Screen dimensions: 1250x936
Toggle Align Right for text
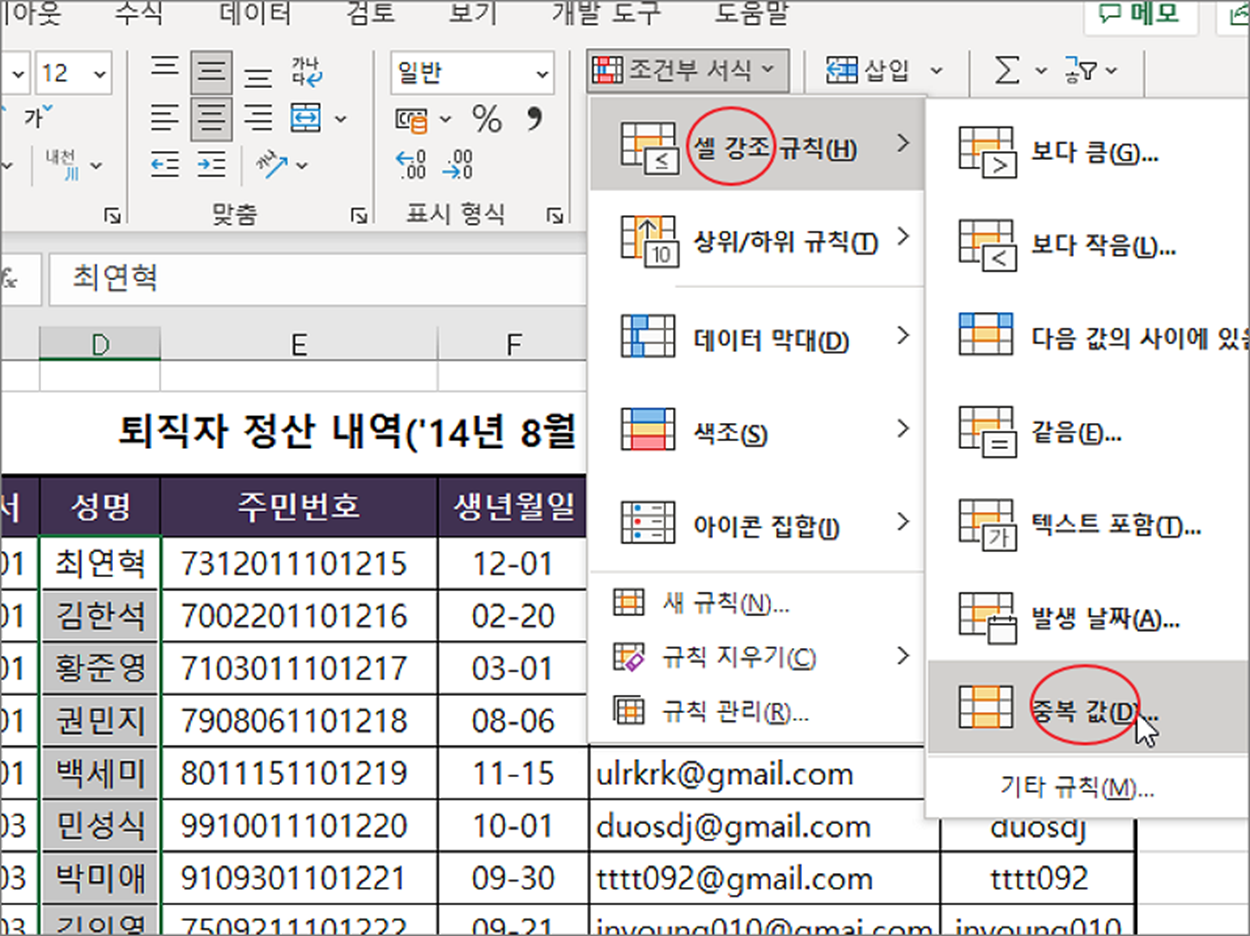click(259, 119)
